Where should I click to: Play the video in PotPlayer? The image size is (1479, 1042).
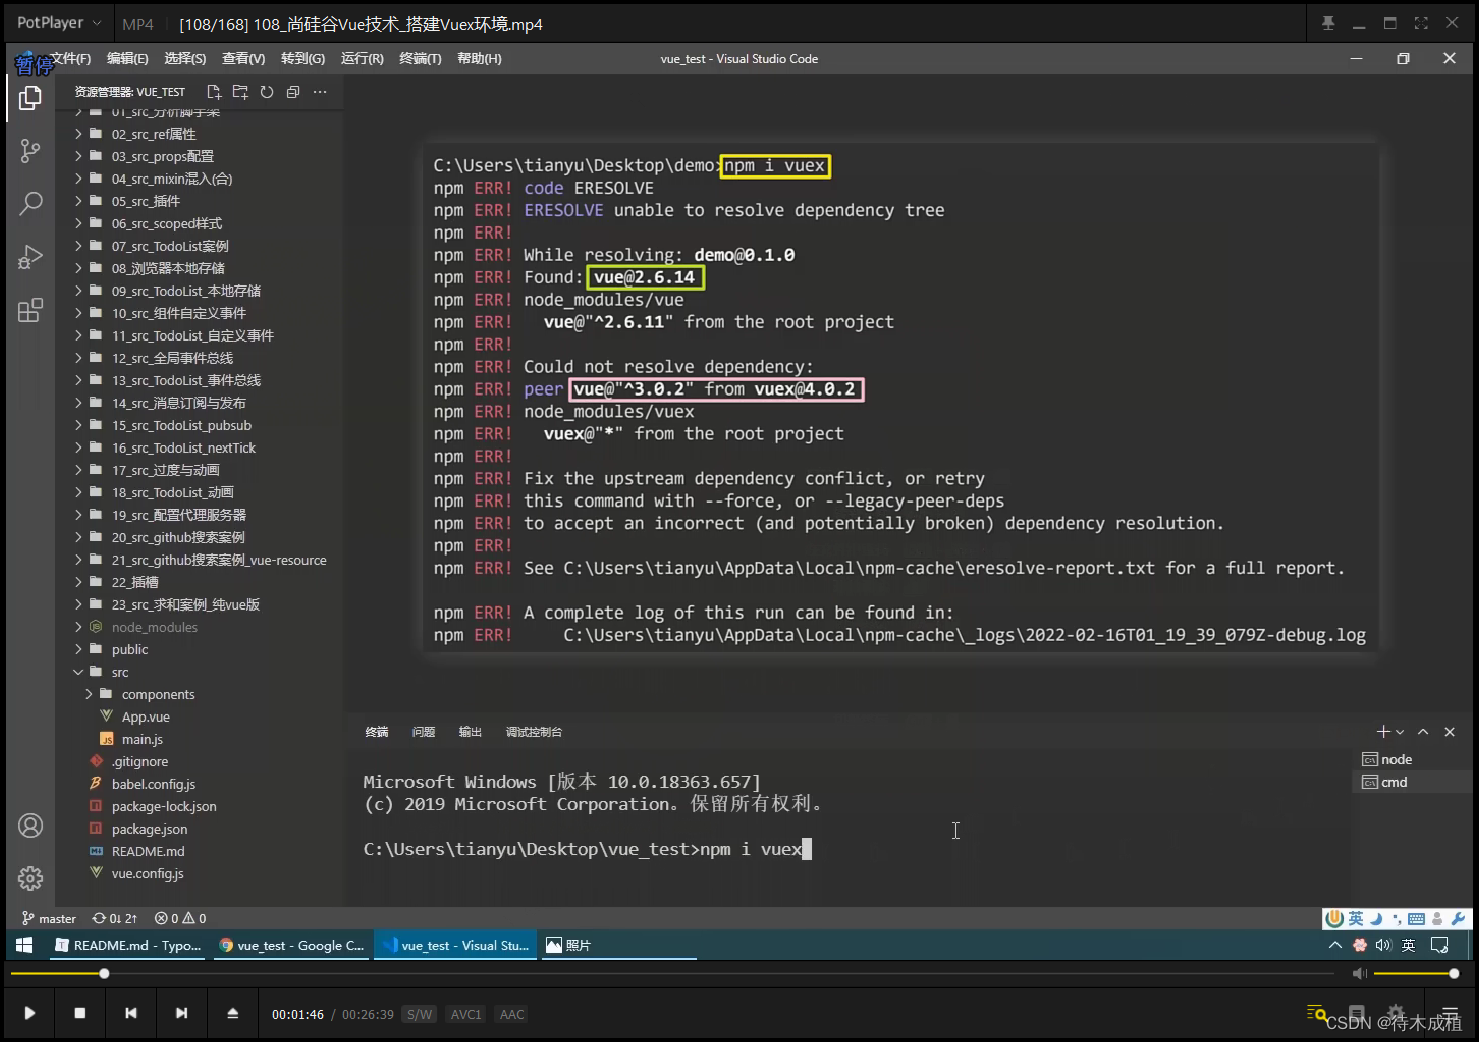coord(30,1013)
